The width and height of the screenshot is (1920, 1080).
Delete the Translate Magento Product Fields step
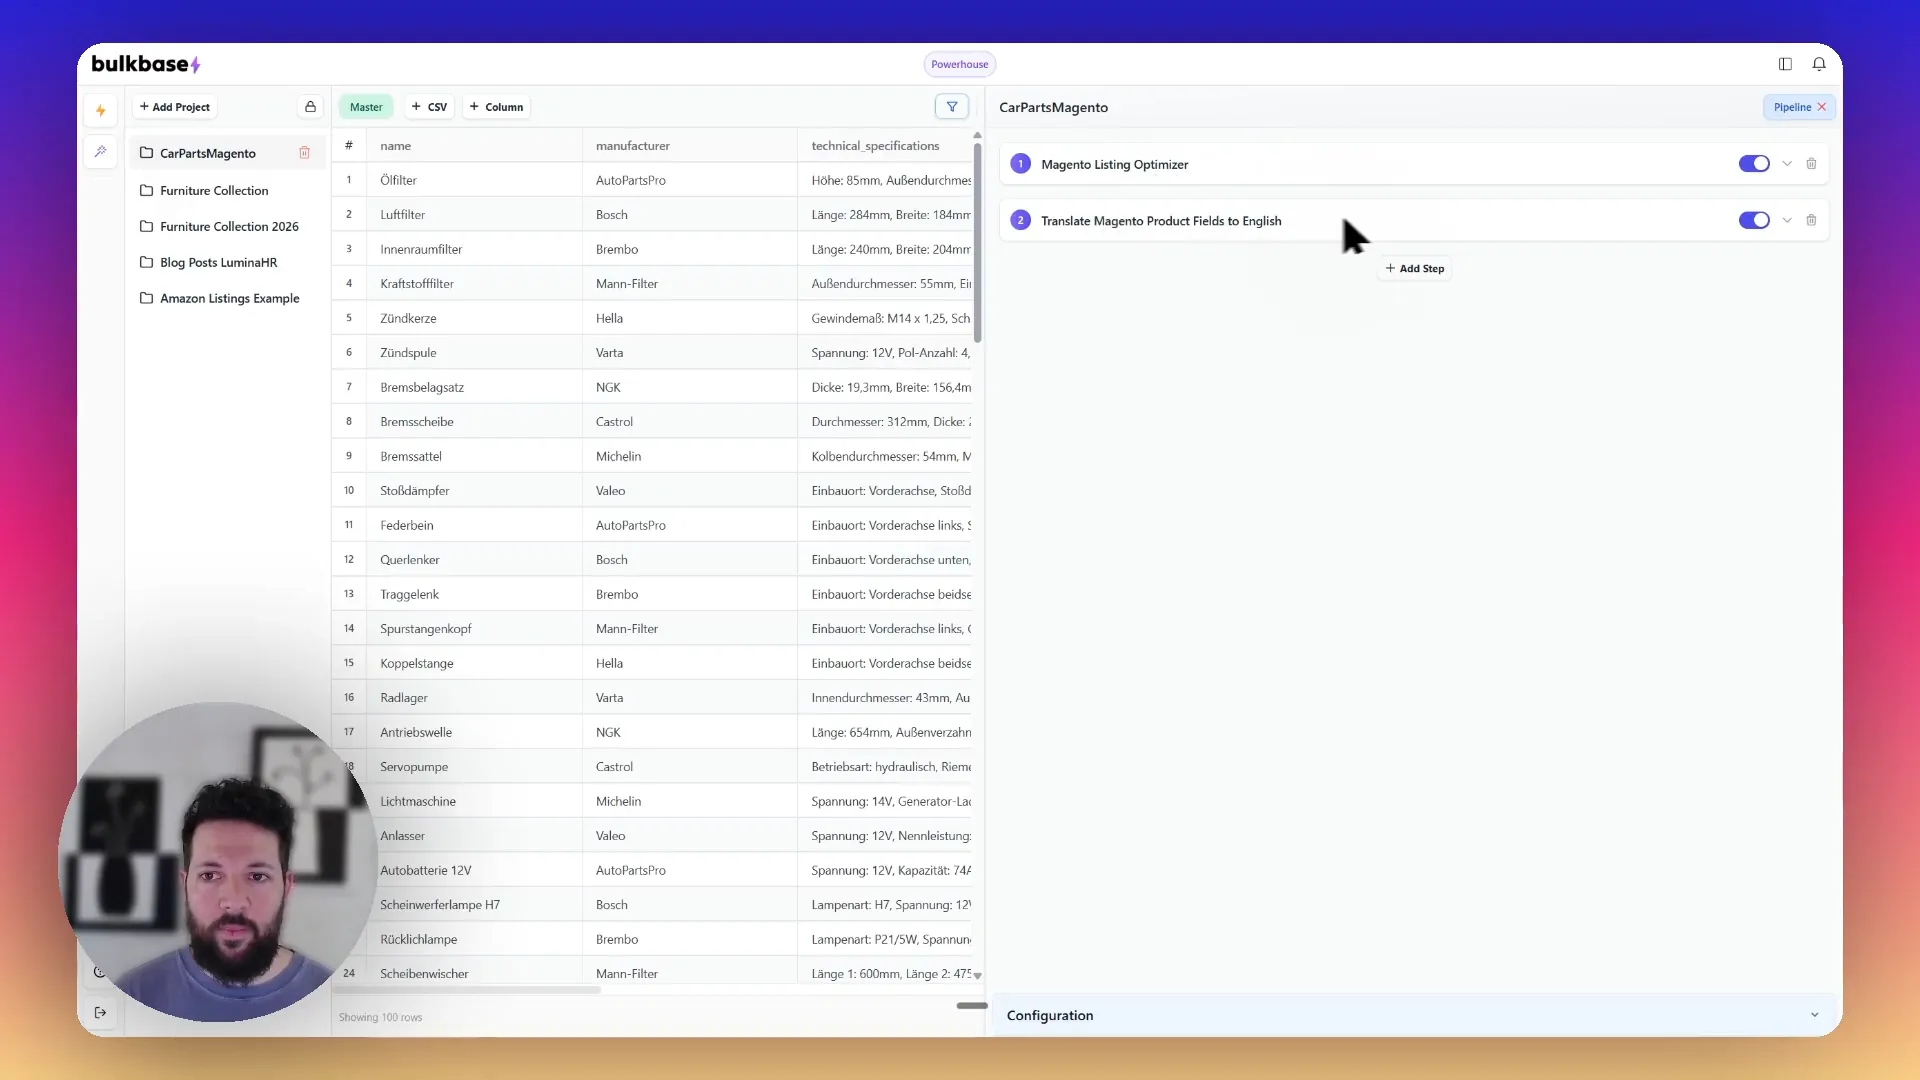click(1811, 220)
